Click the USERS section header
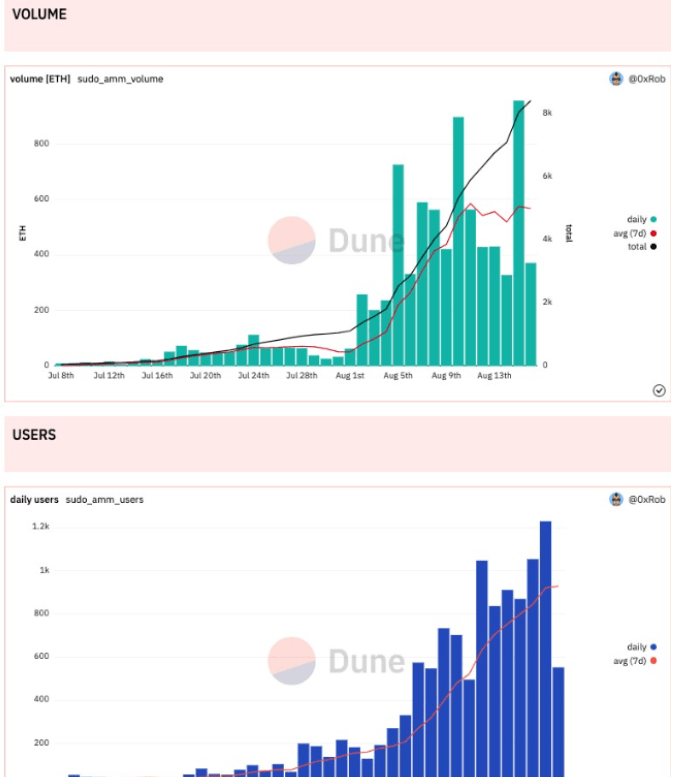Viewport: 689px width, 777px height. coord(34,435)
